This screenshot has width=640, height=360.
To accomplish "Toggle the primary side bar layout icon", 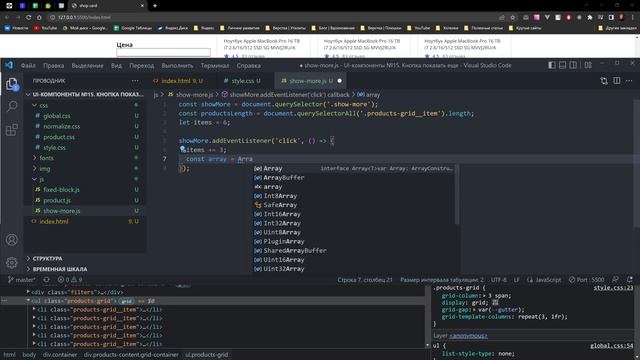I will [x=552, y=65].
